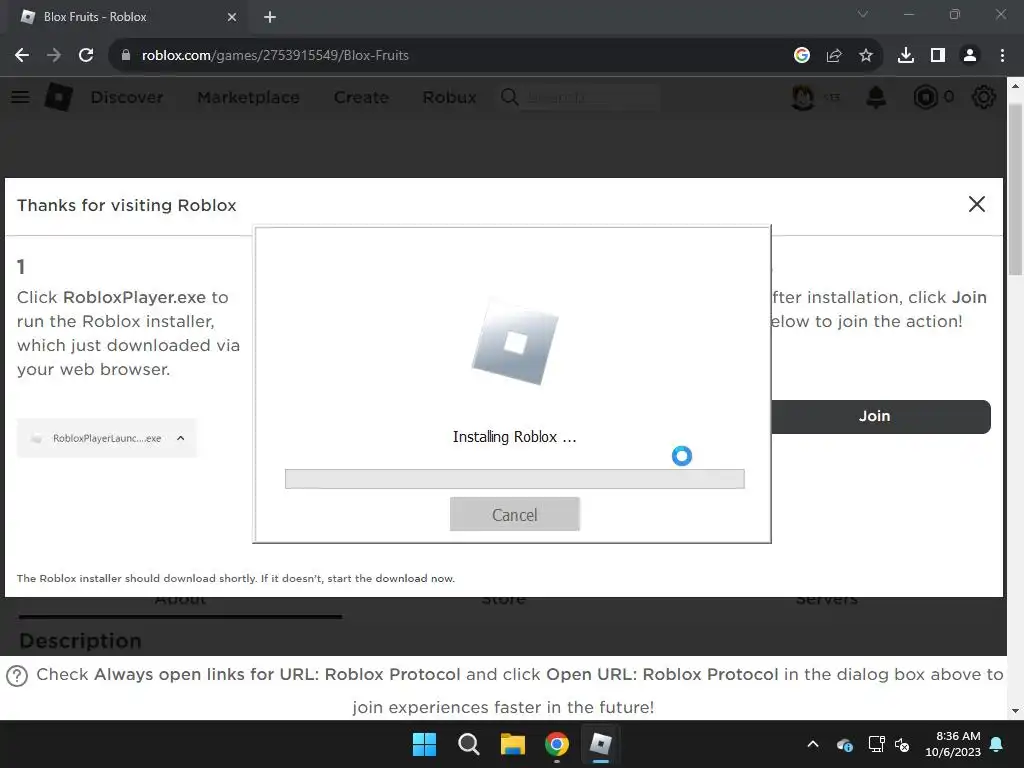Open the Windows Start menu
Screen dimensions: 1024x768
pos(424,744)
